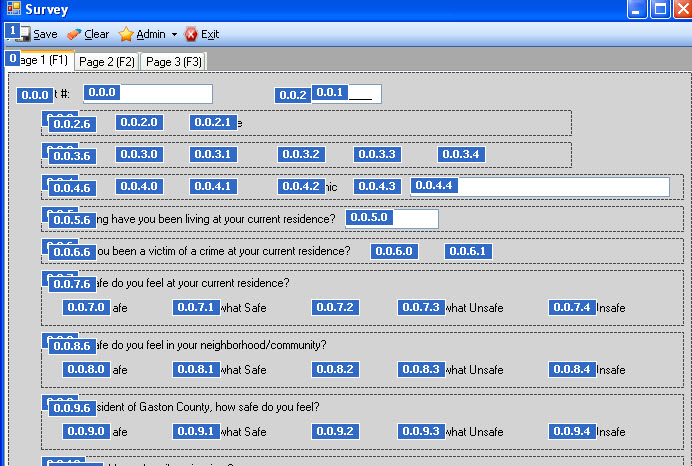The image size is (692, 466).
Task: Open the Admin dropdown menu
Action: pos(148,34)
